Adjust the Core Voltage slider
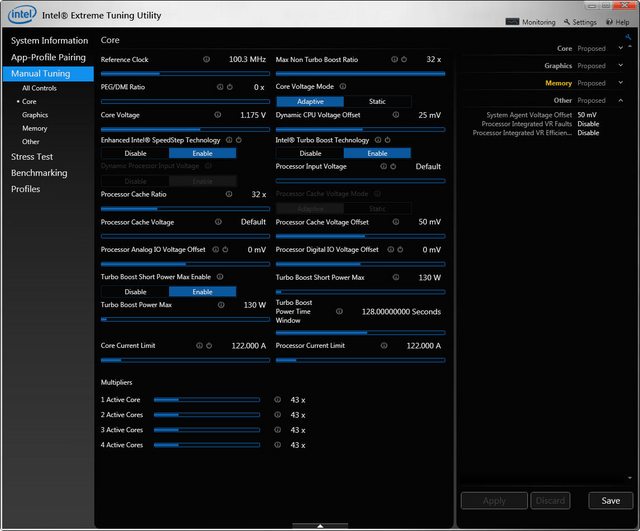640x531 pixels. tap(185, 129)
